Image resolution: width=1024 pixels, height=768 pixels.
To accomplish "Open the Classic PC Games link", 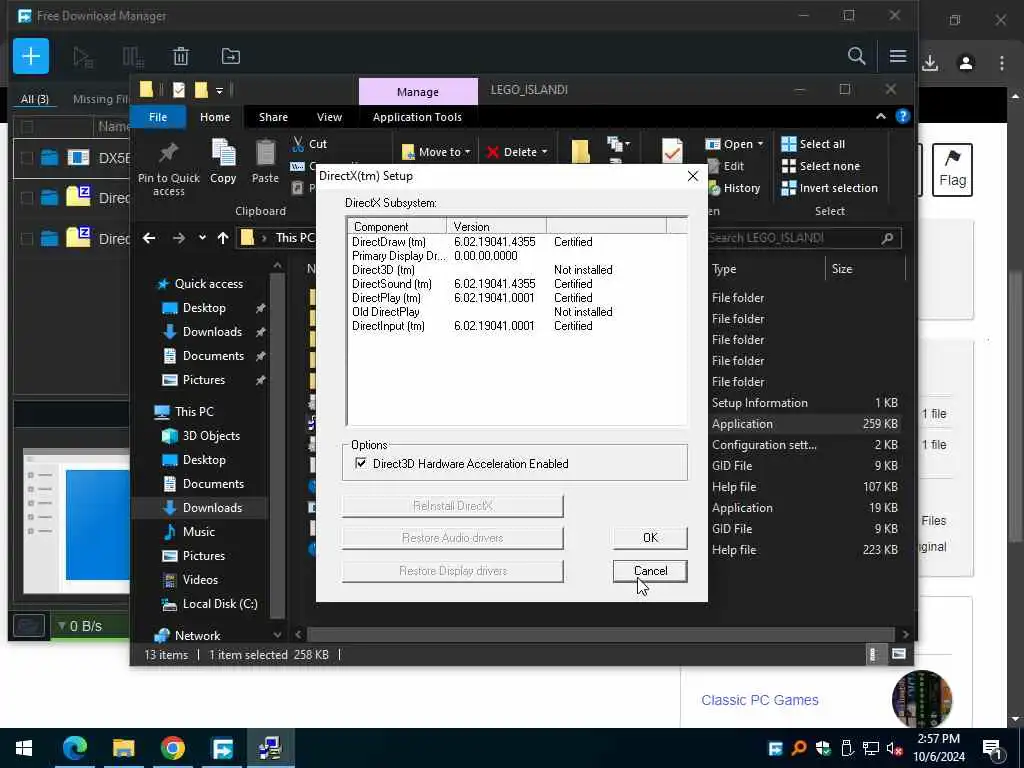I will click(x=760, y=700).
